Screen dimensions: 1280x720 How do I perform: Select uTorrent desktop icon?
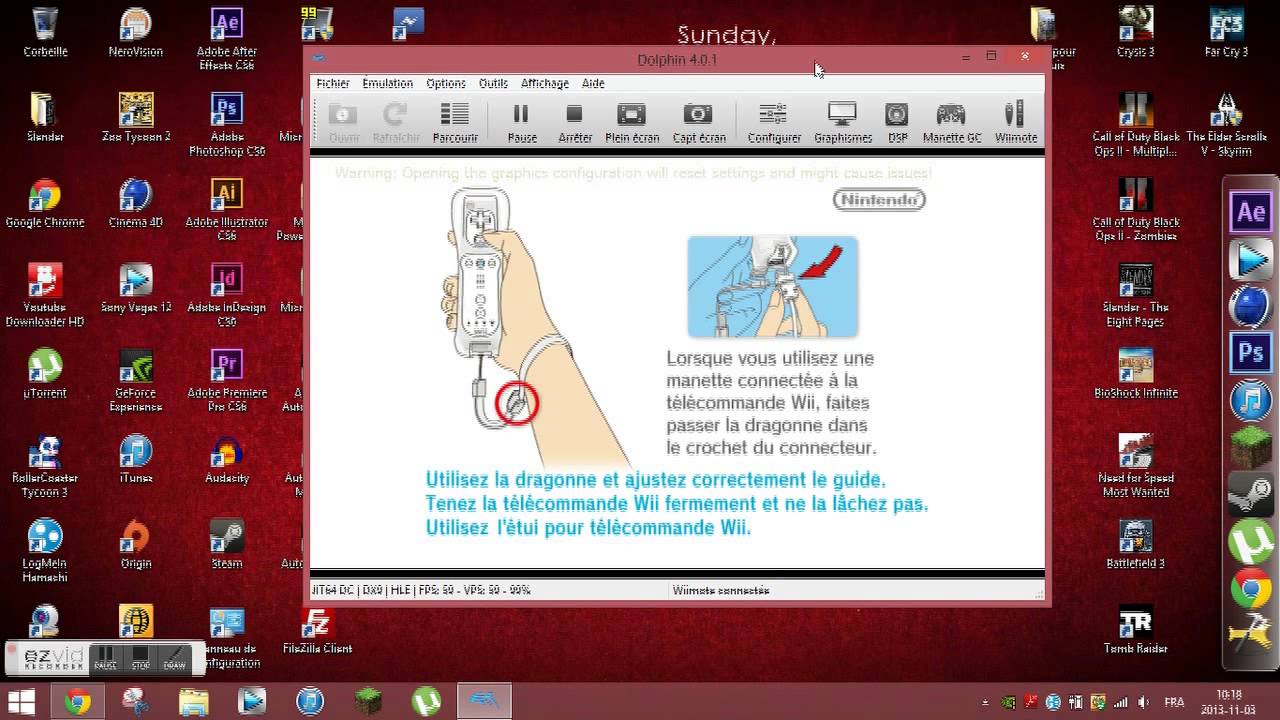(45, 373)
